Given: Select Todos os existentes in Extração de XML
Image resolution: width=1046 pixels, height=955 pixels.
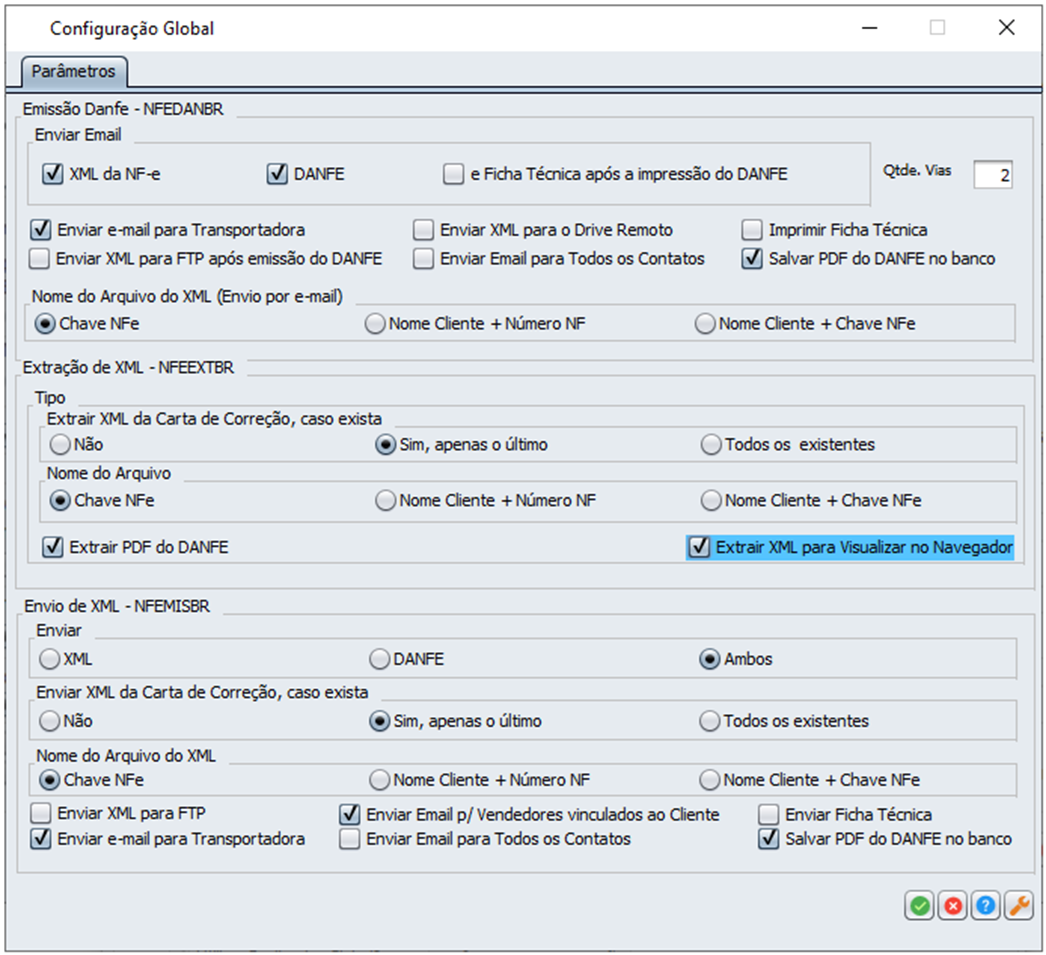Looking at the screenshot, I should pyautogui.click(x=711, y=444).
